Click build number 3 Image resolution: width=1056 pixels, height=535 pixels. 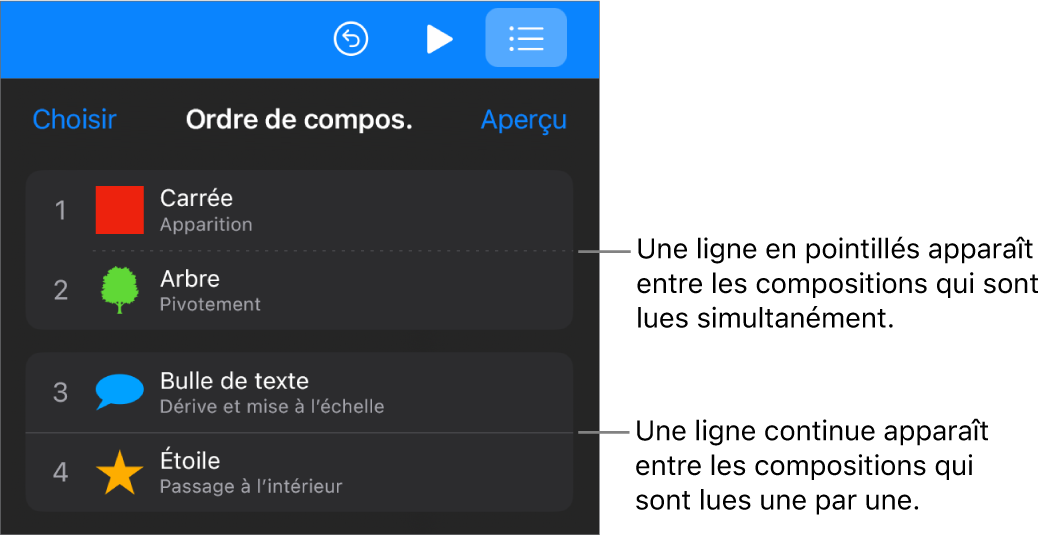coord(61,391)
